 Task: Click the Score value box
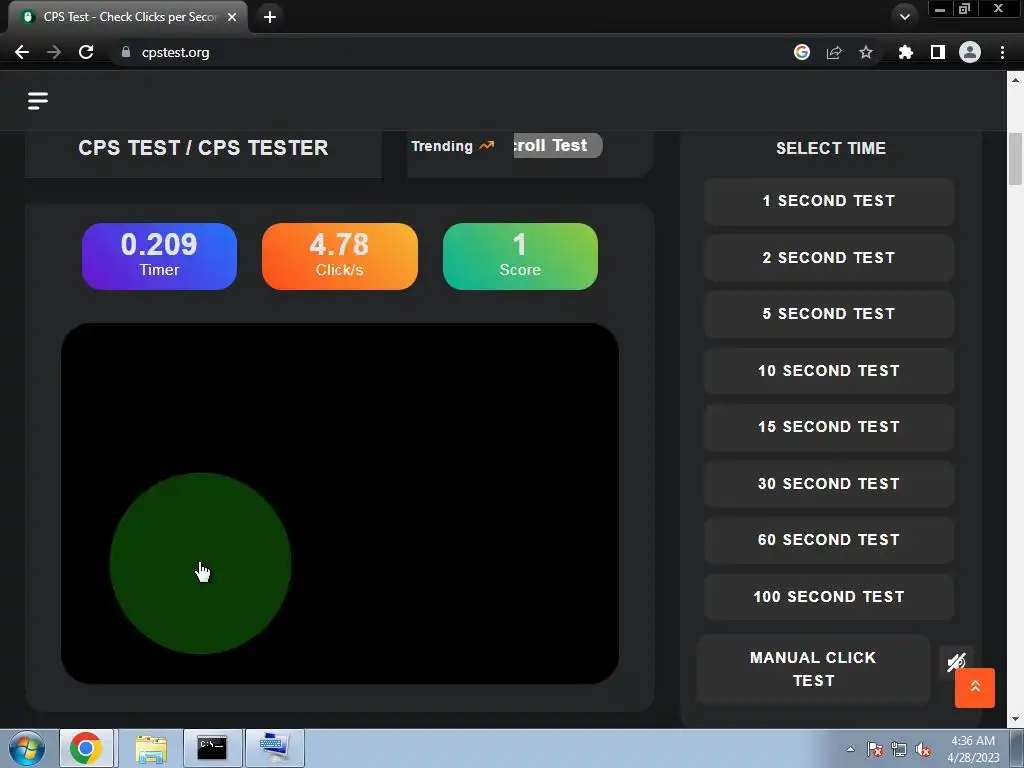[520, 256]
